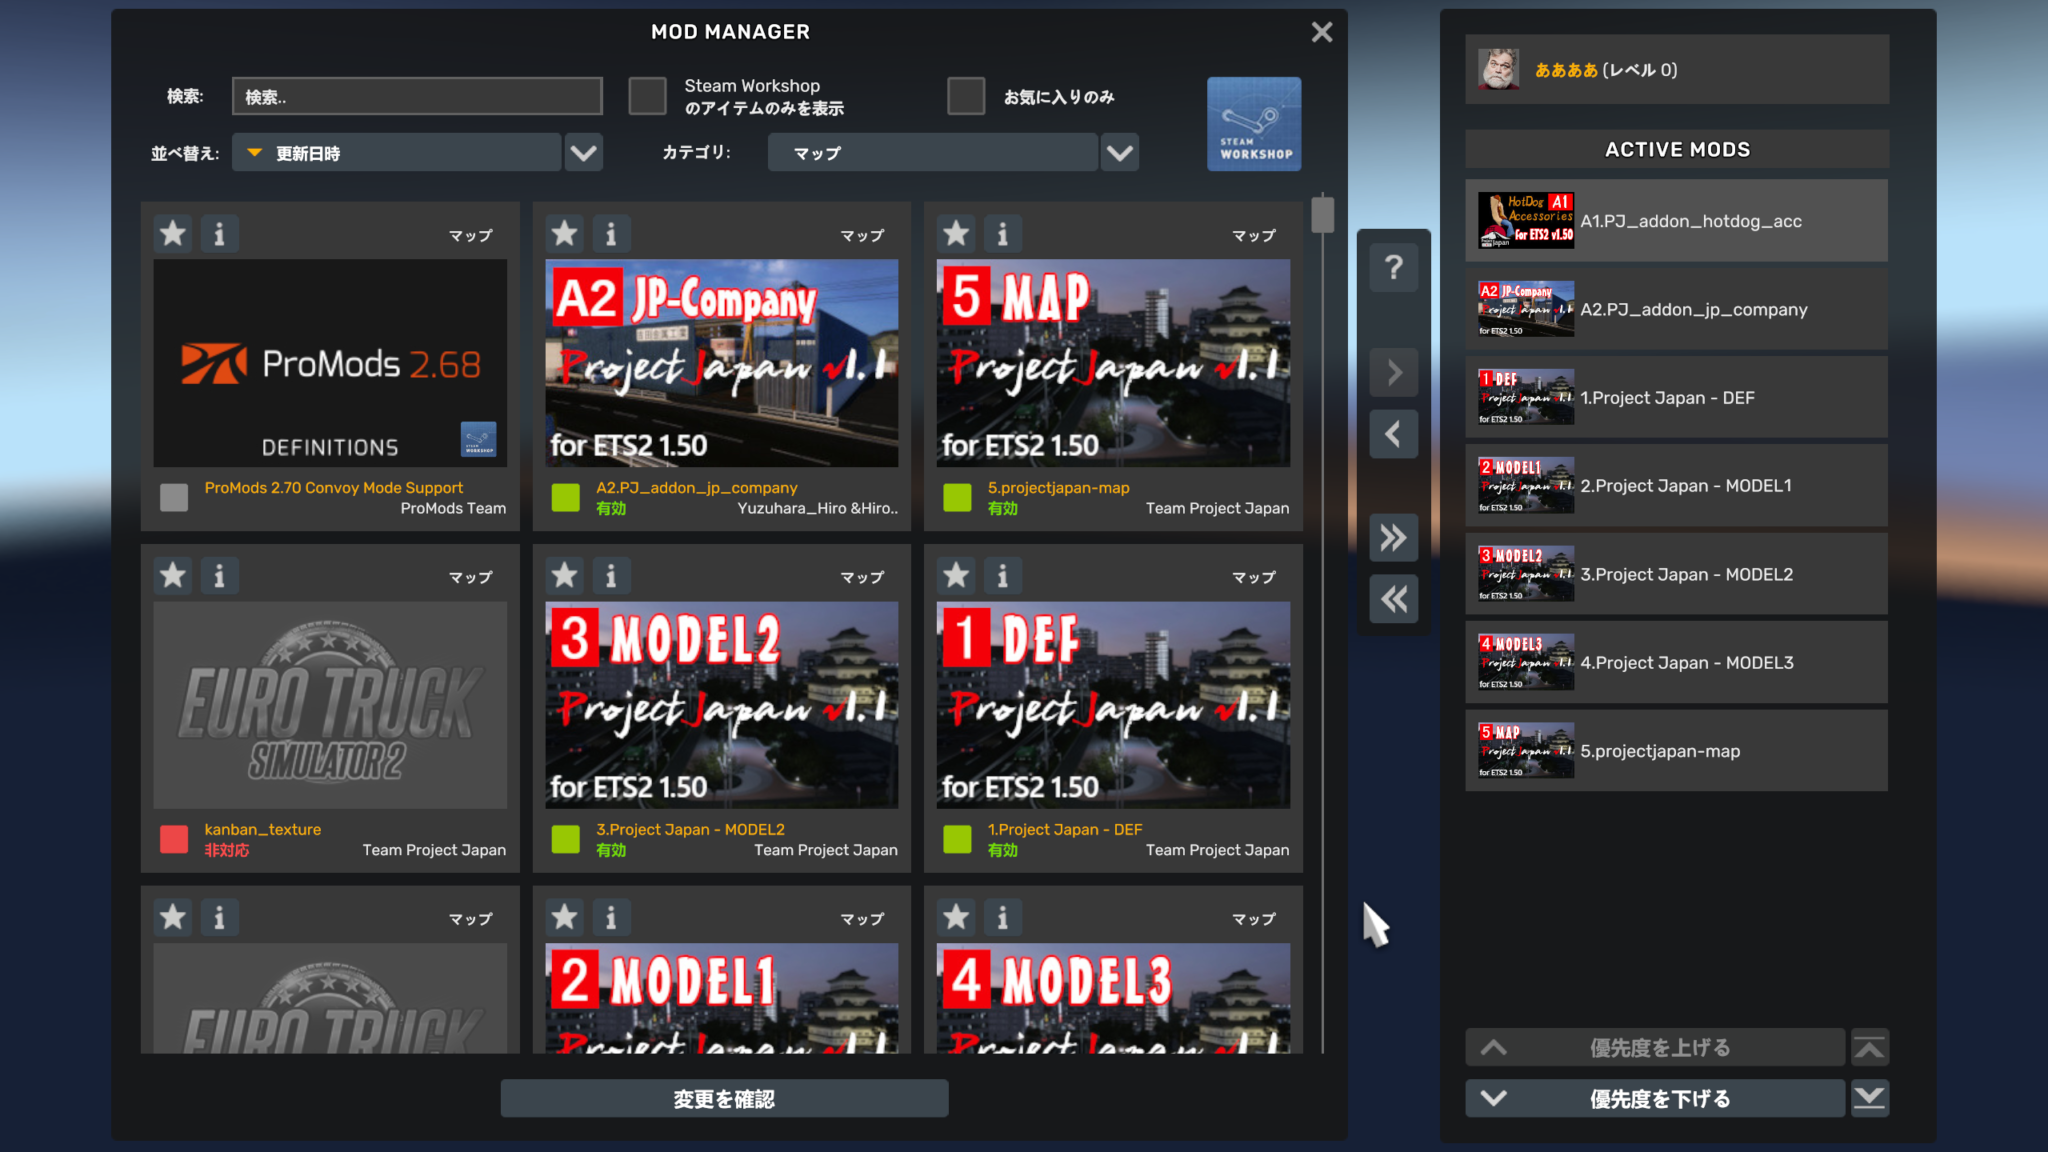Open the マップ category dropdown
Screen dimensions: 2048x1152
point(932,152)
